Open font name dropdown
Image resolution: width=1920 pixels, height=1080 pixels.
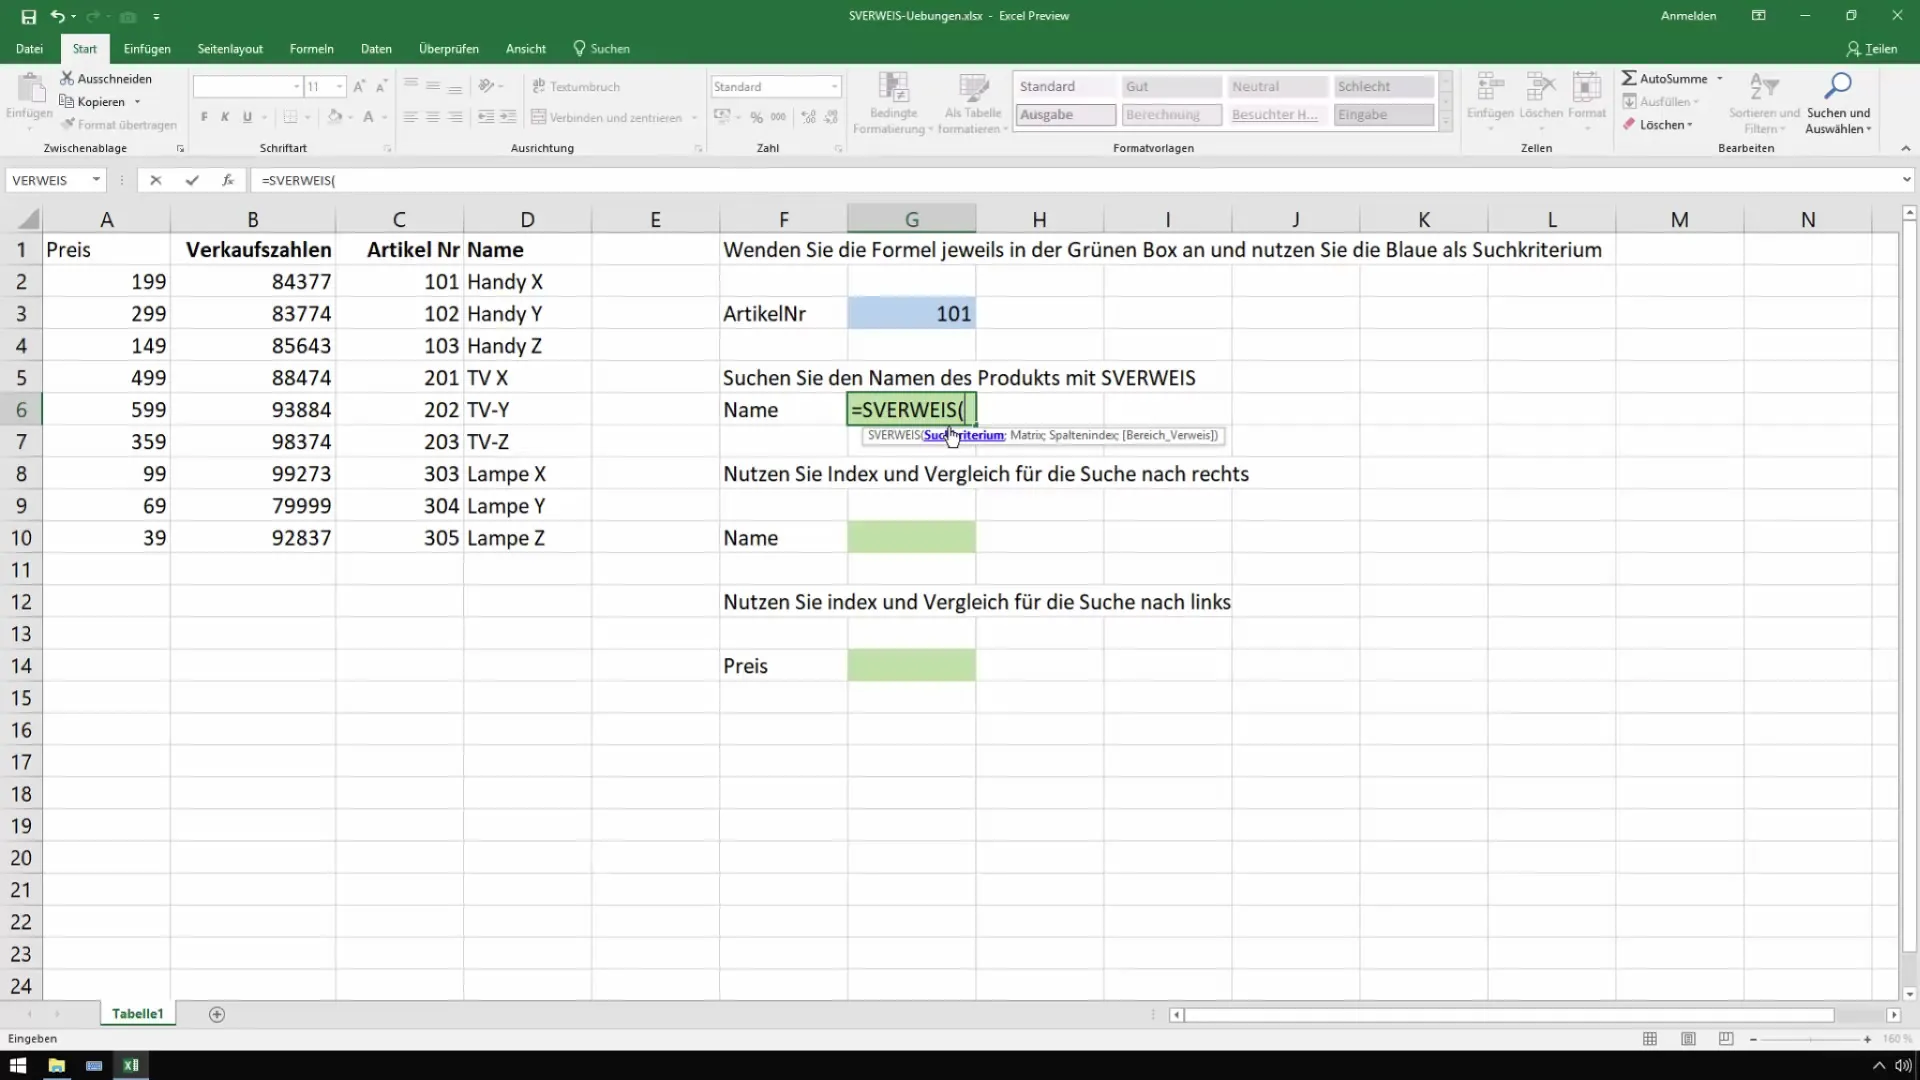tap(297, 87)
